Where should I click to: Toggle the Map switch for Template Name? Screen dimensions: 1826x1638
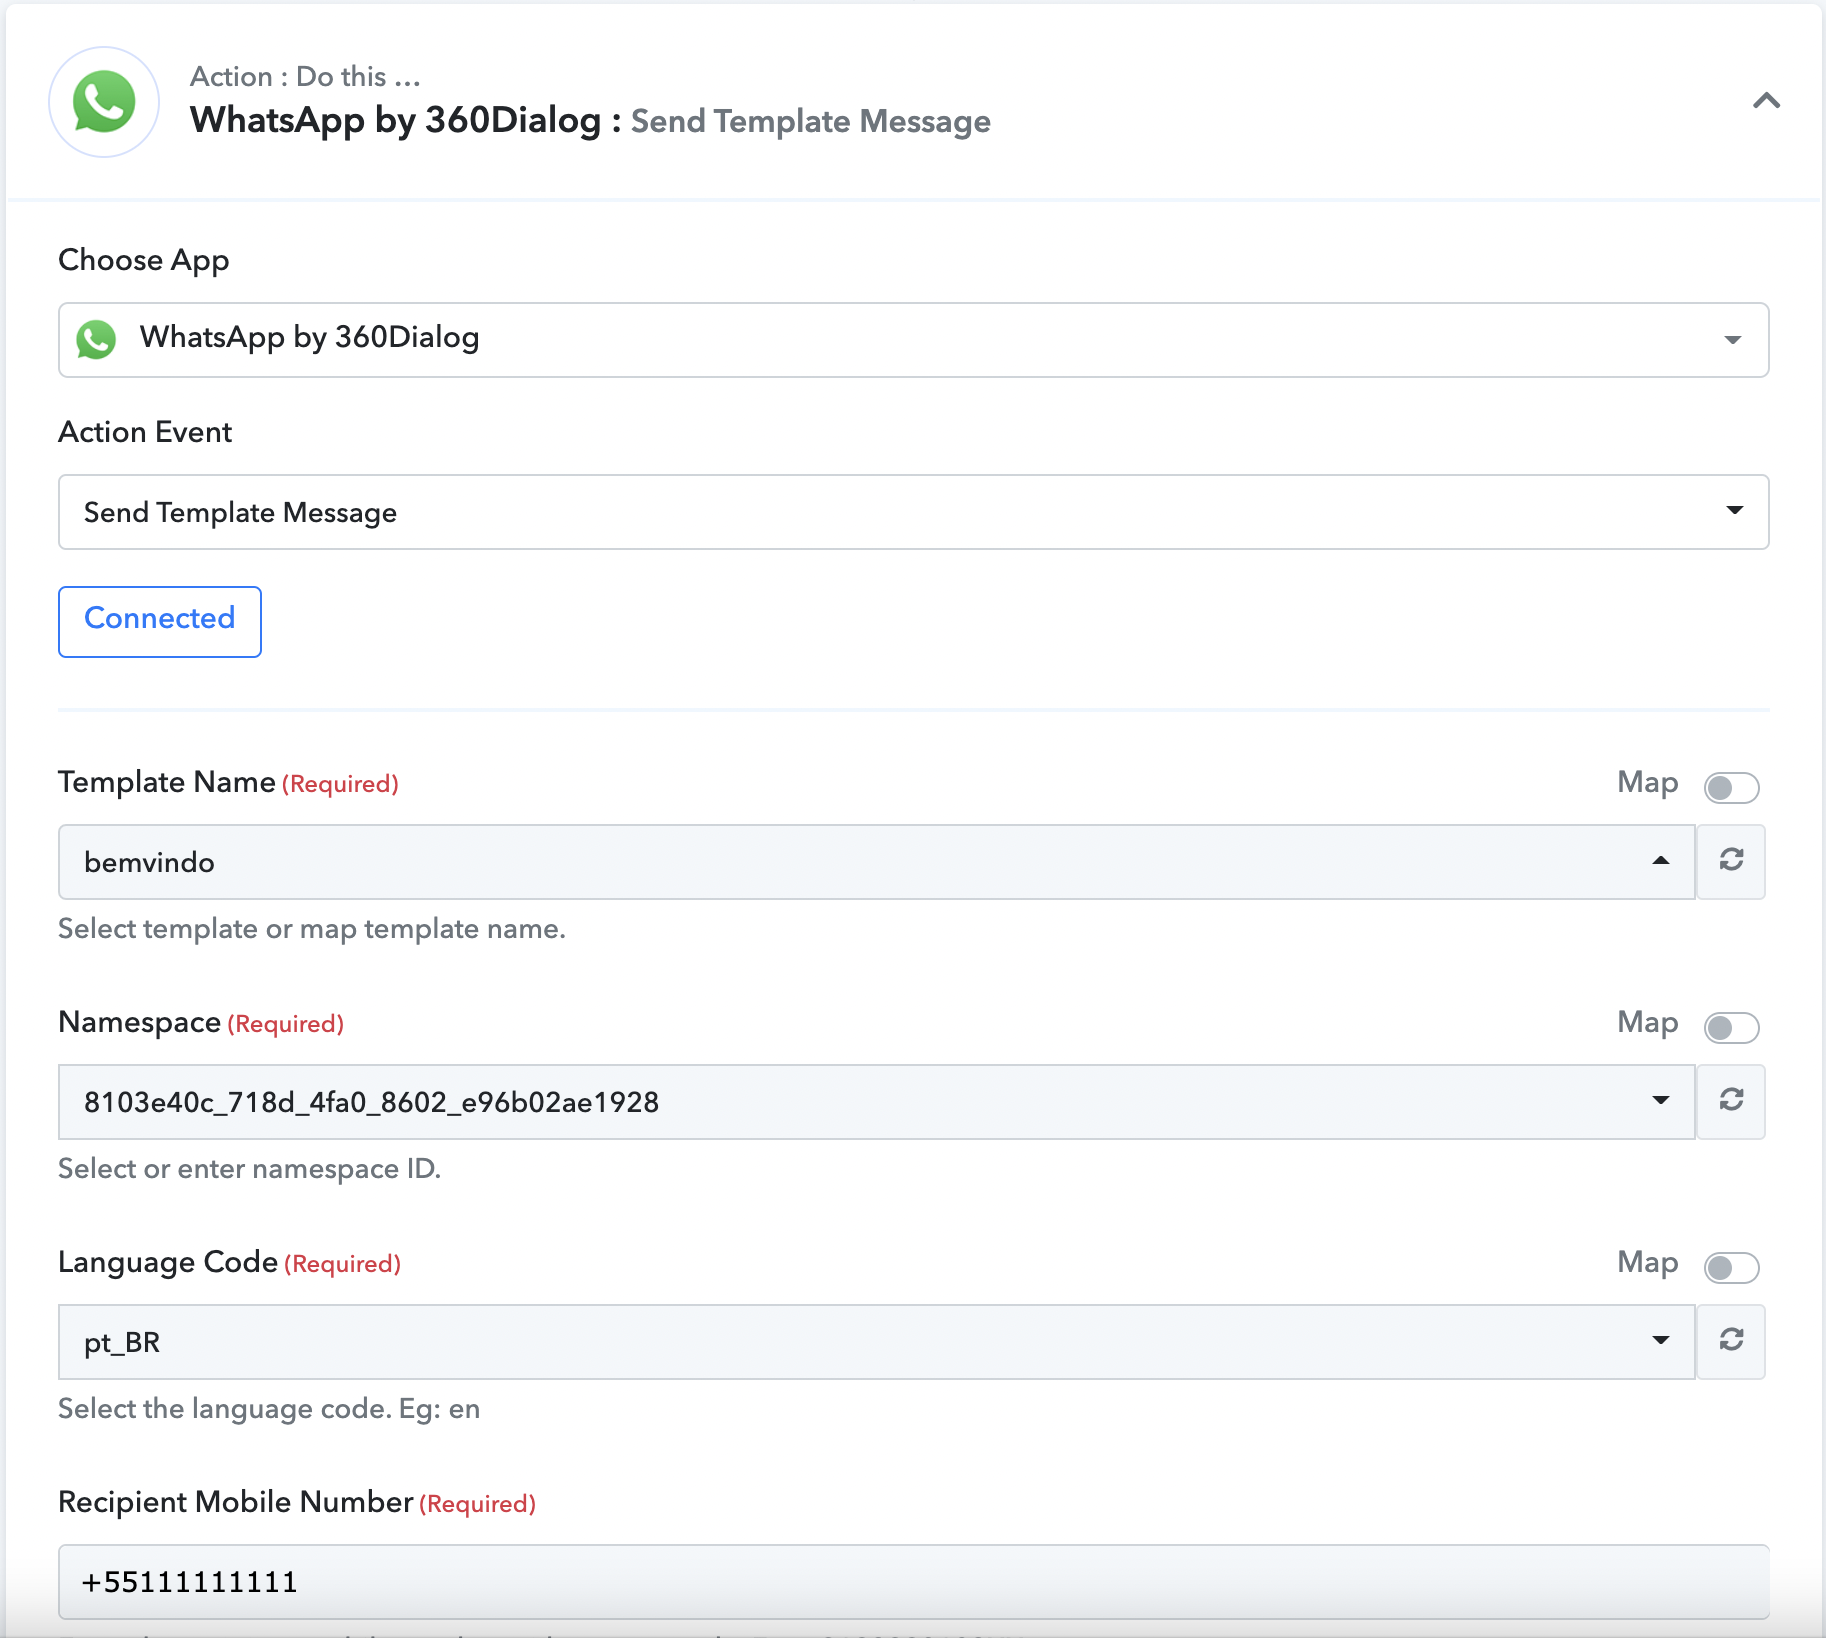click(1731, 787)
